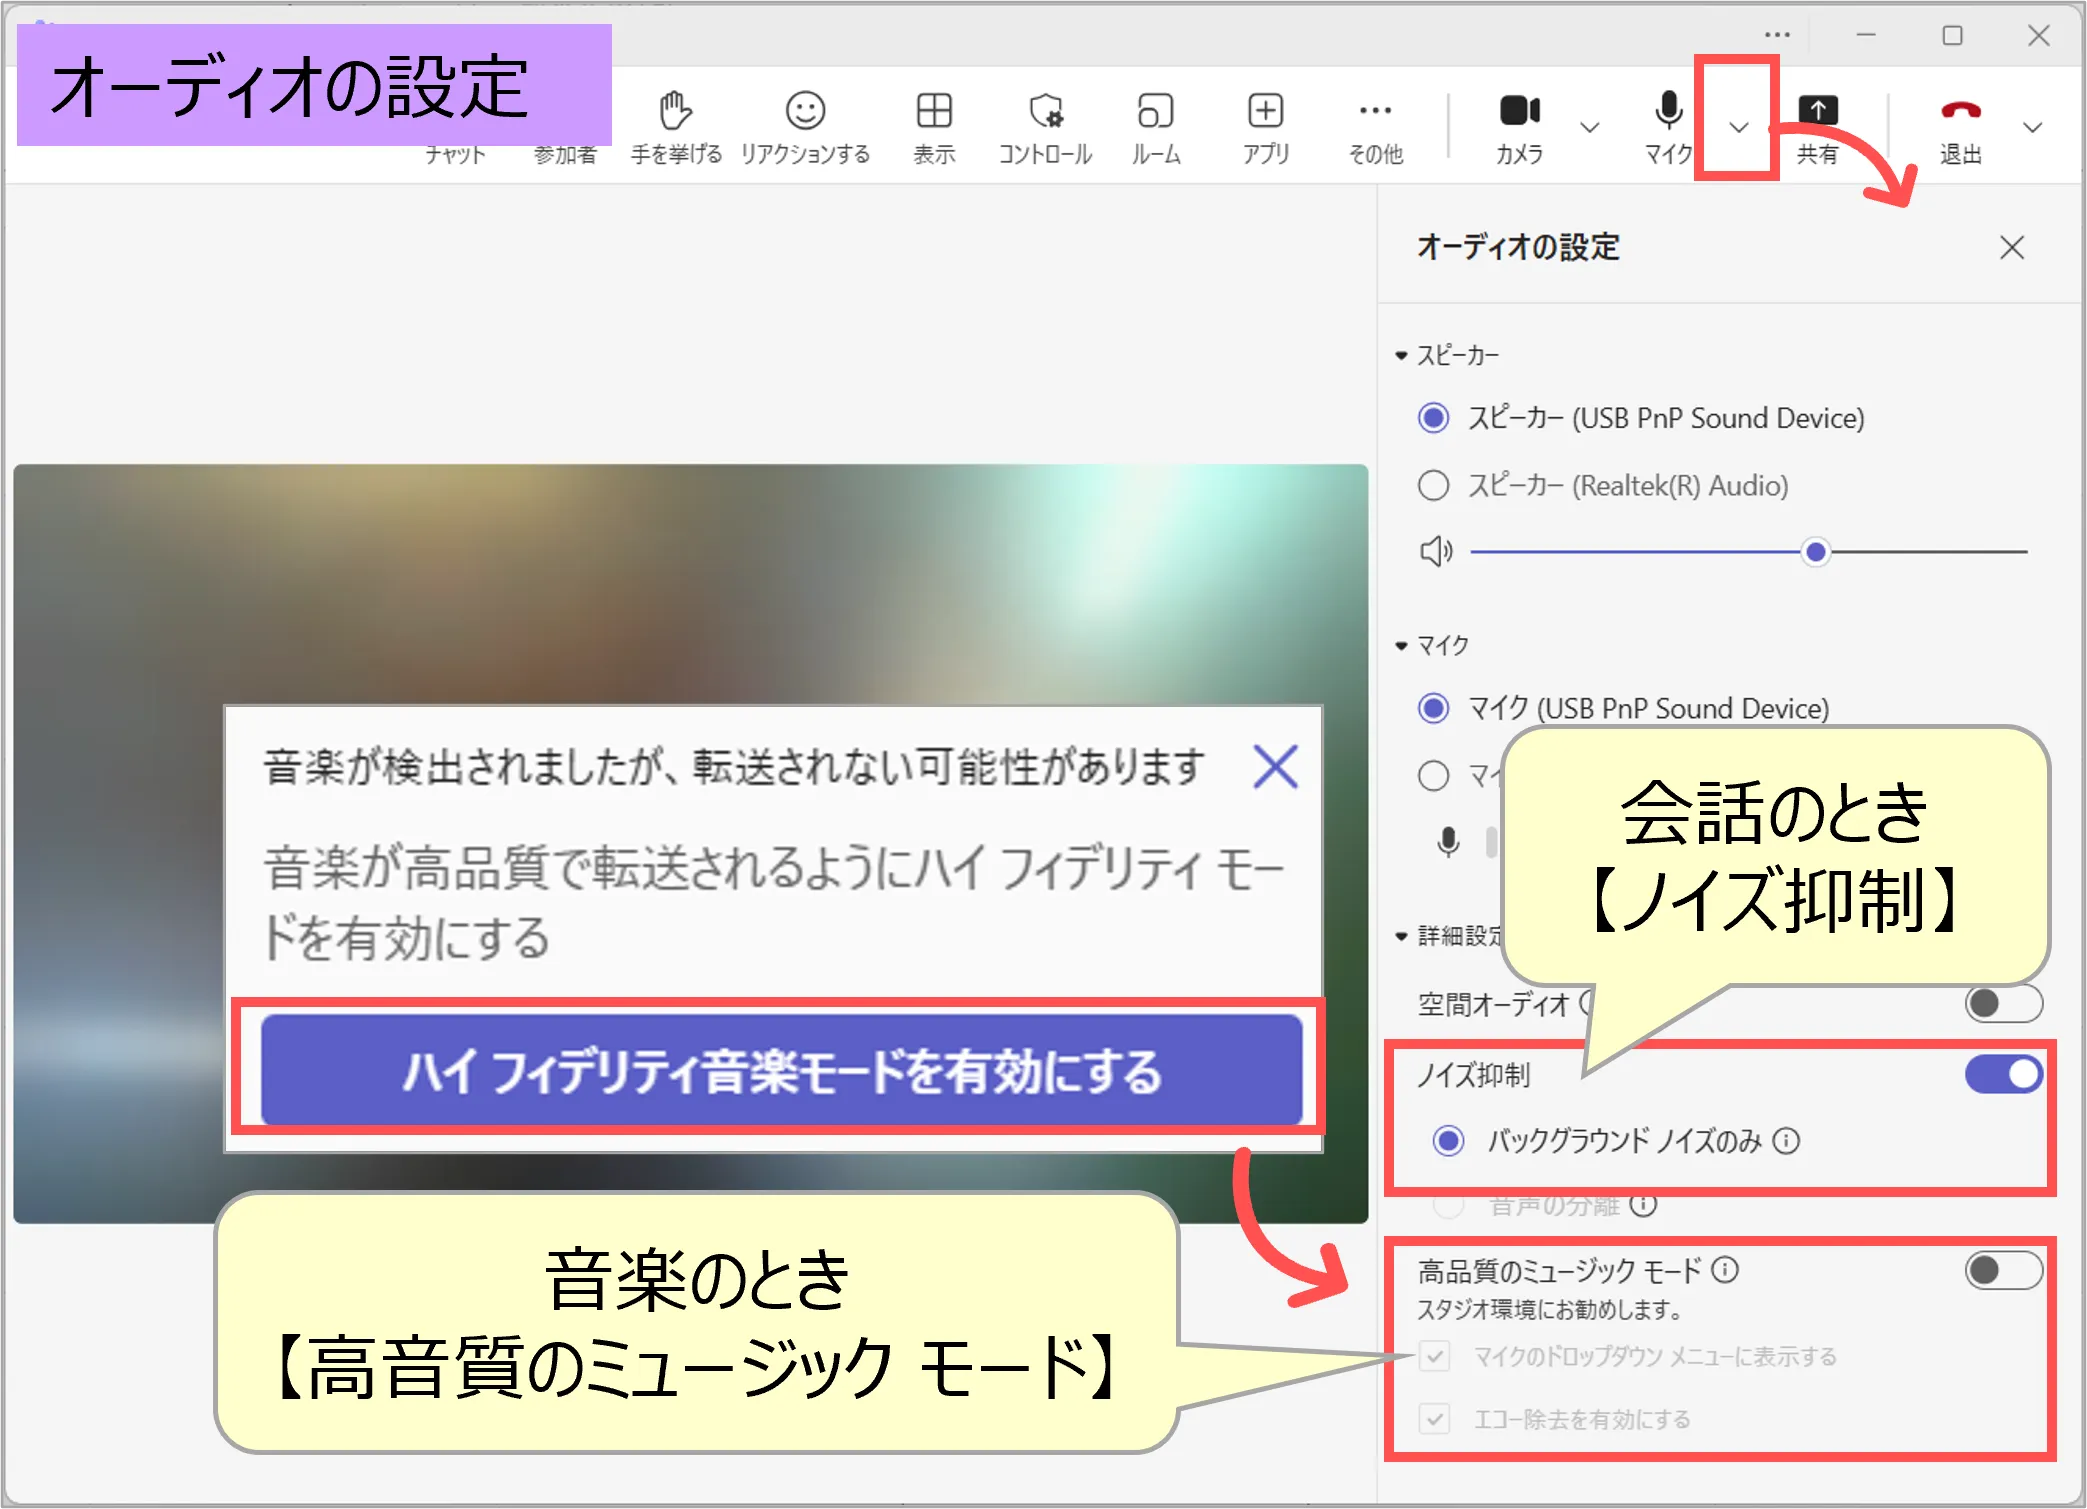Enable the high quality music mode (高品質のミュージック モード) toggle
This screenshot has height=1509, width=2087.
tap(2003, 1271)
